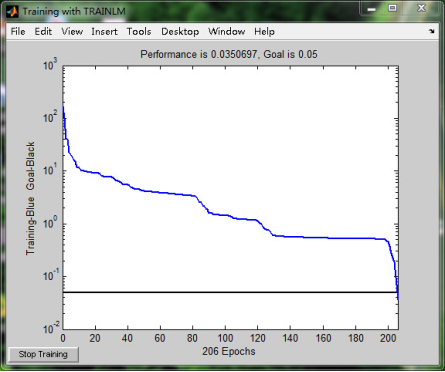Minimize the Training with TRAINLM window
The image size is (445, 372).
pos(371,9)
